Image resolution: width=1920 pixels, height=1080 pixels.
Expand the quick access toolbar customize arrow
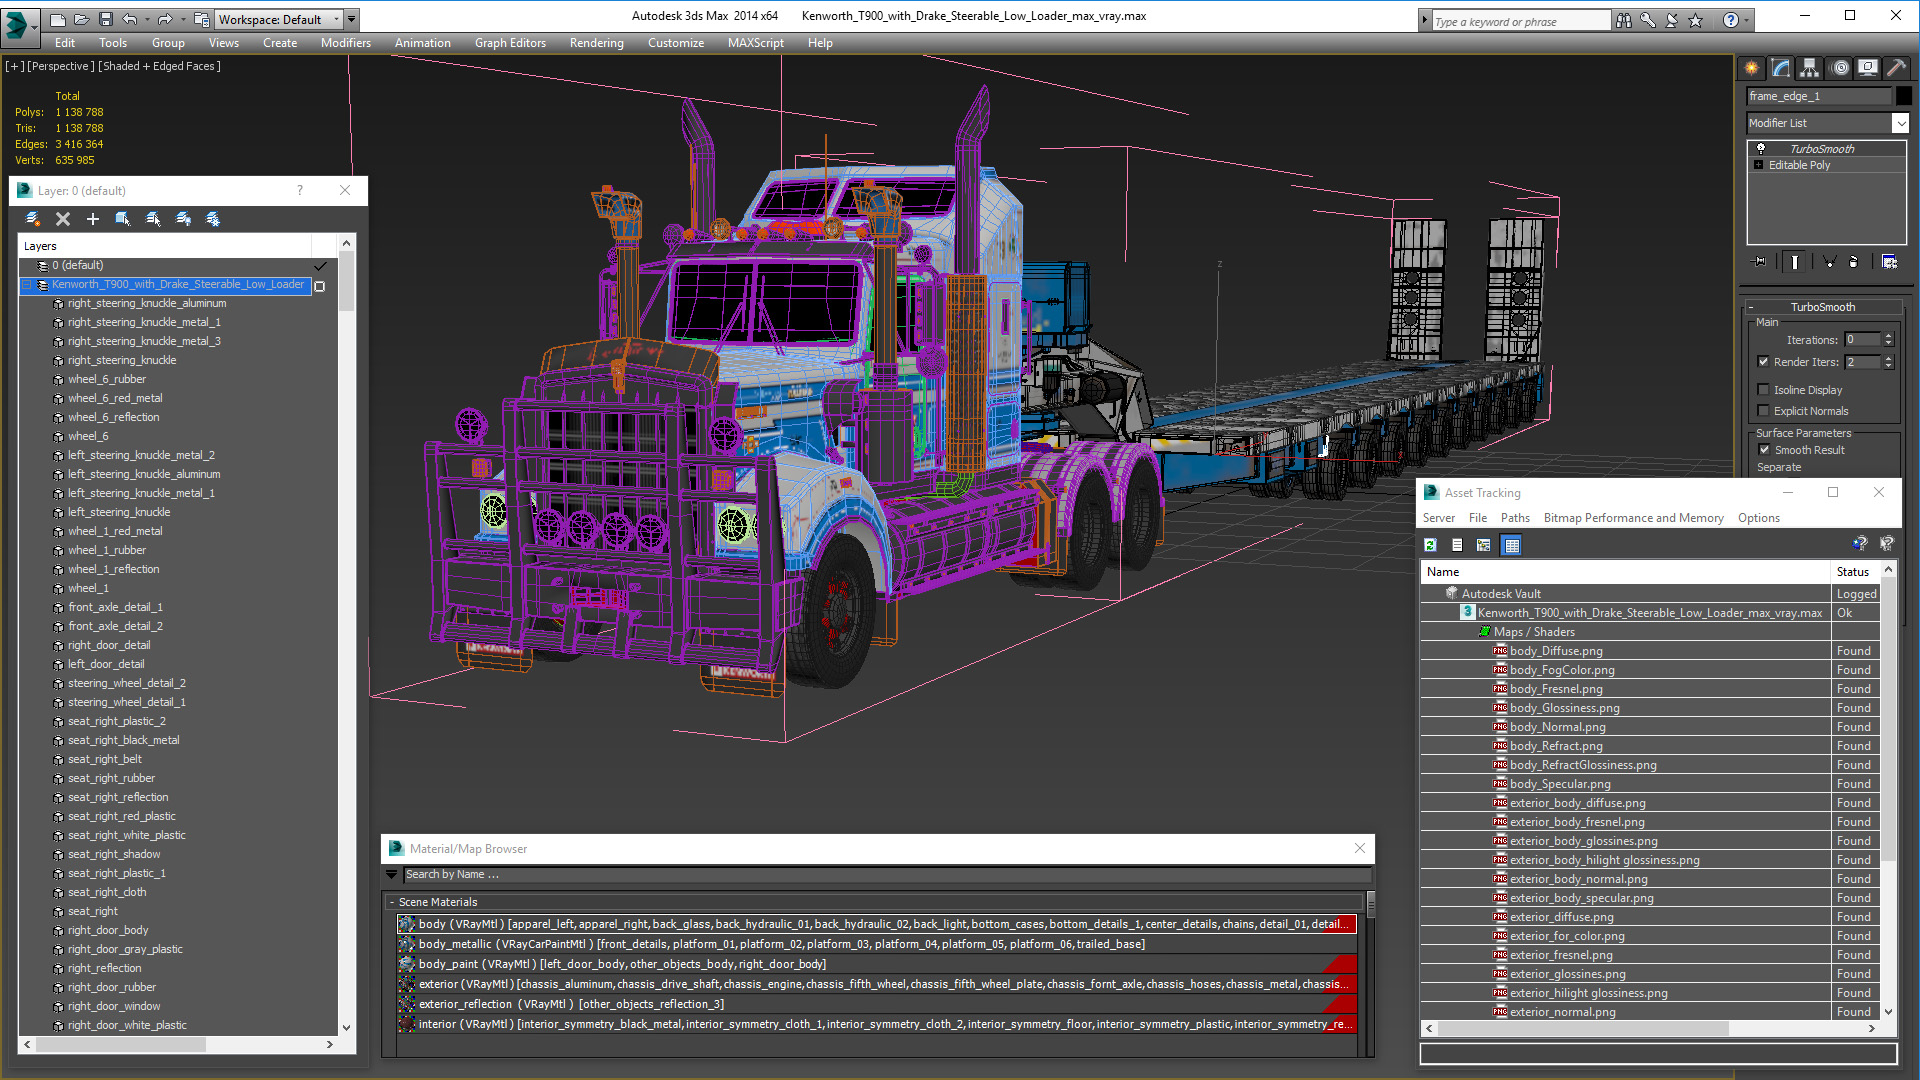point(351,19)
